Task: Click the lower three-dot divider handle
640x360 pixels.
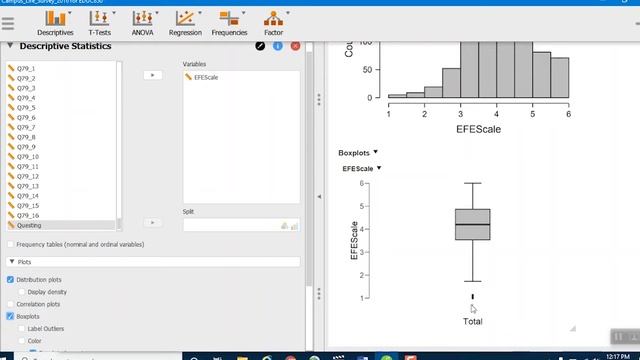Action: point(319,293)
